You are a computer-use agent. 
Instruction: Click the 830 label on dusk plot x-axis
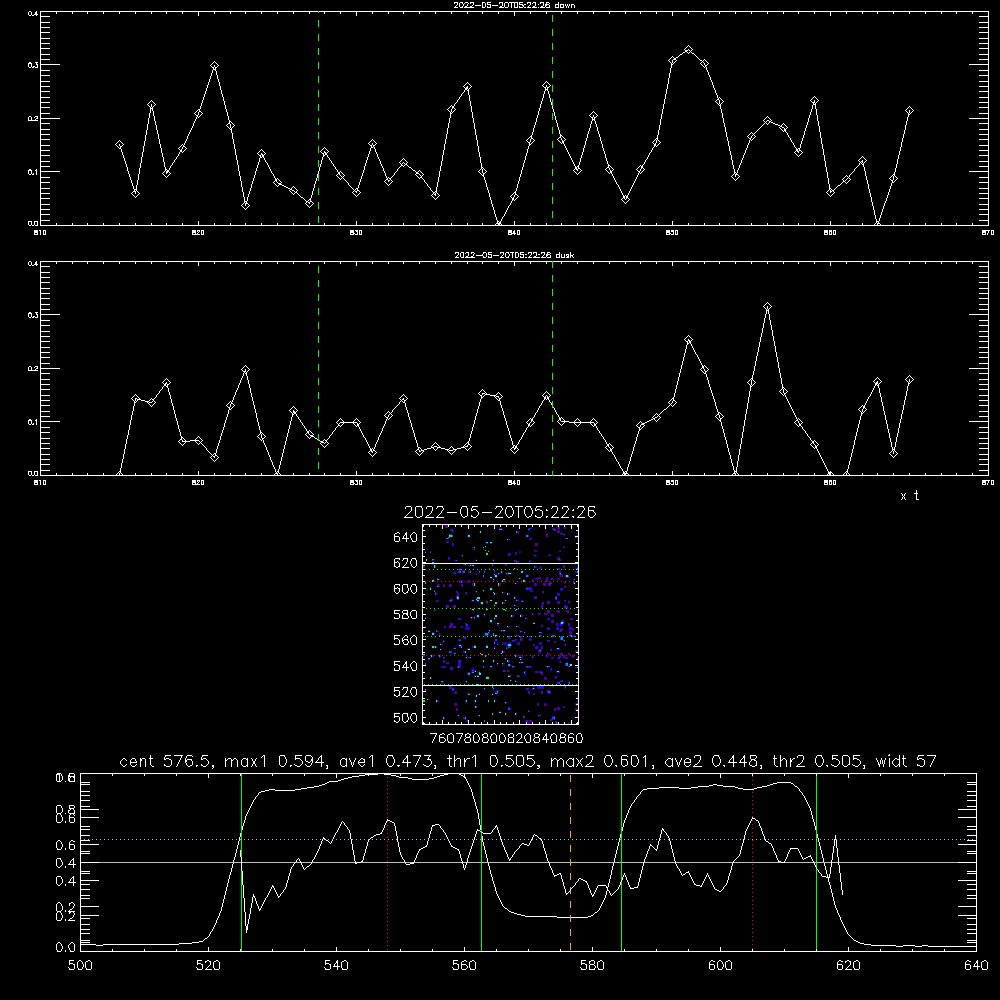pyautogui.click(x=356, y=483)
